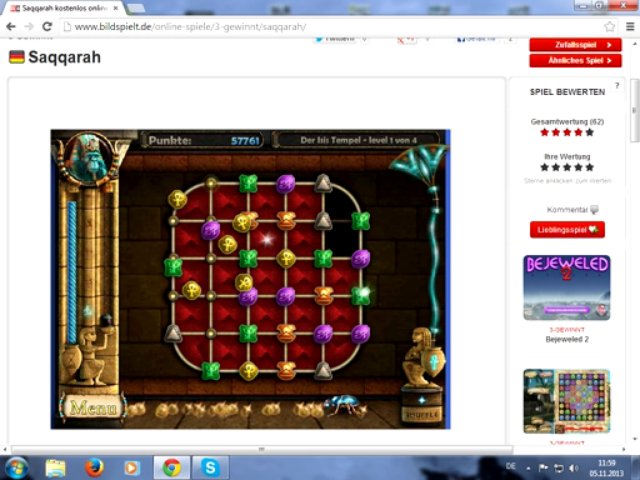The width and height of the screenshot is (640, 480).
Task: Open the Bejeweled 2 thumbnail
Action: click(x=566, y=288)
